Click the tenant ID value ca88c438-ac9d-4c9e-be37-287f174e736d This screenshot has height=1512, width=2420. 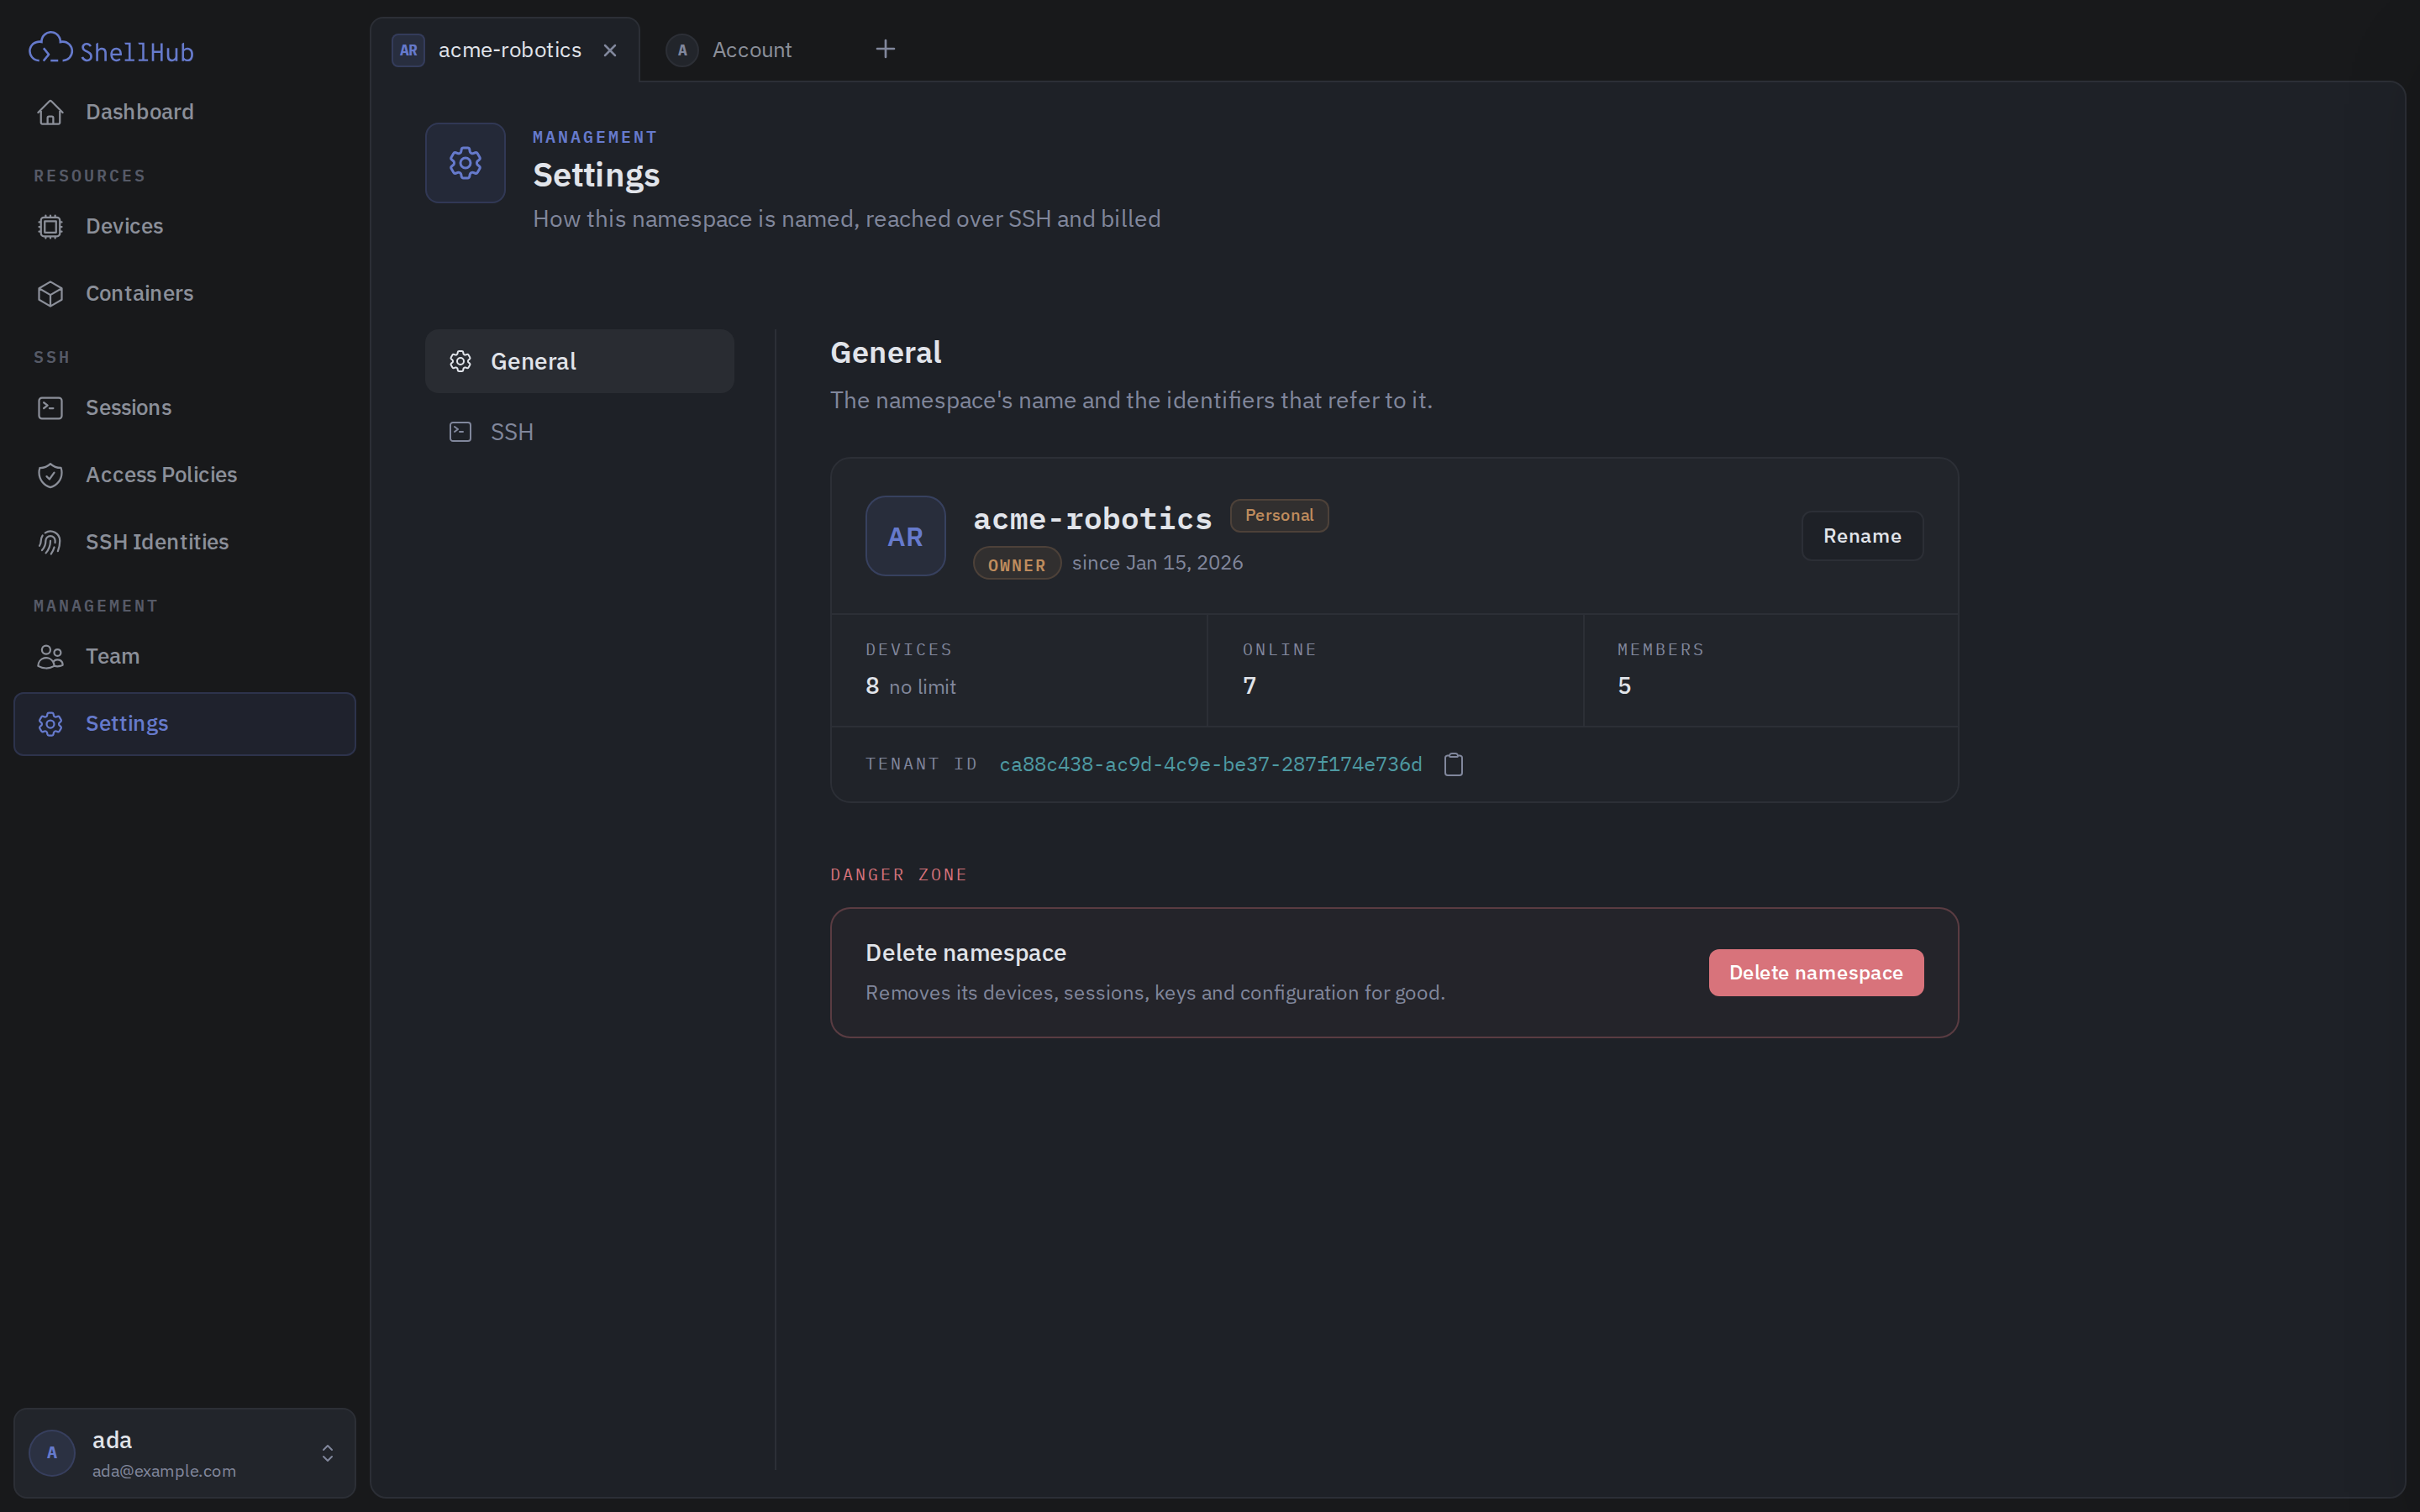[1210, 764]
